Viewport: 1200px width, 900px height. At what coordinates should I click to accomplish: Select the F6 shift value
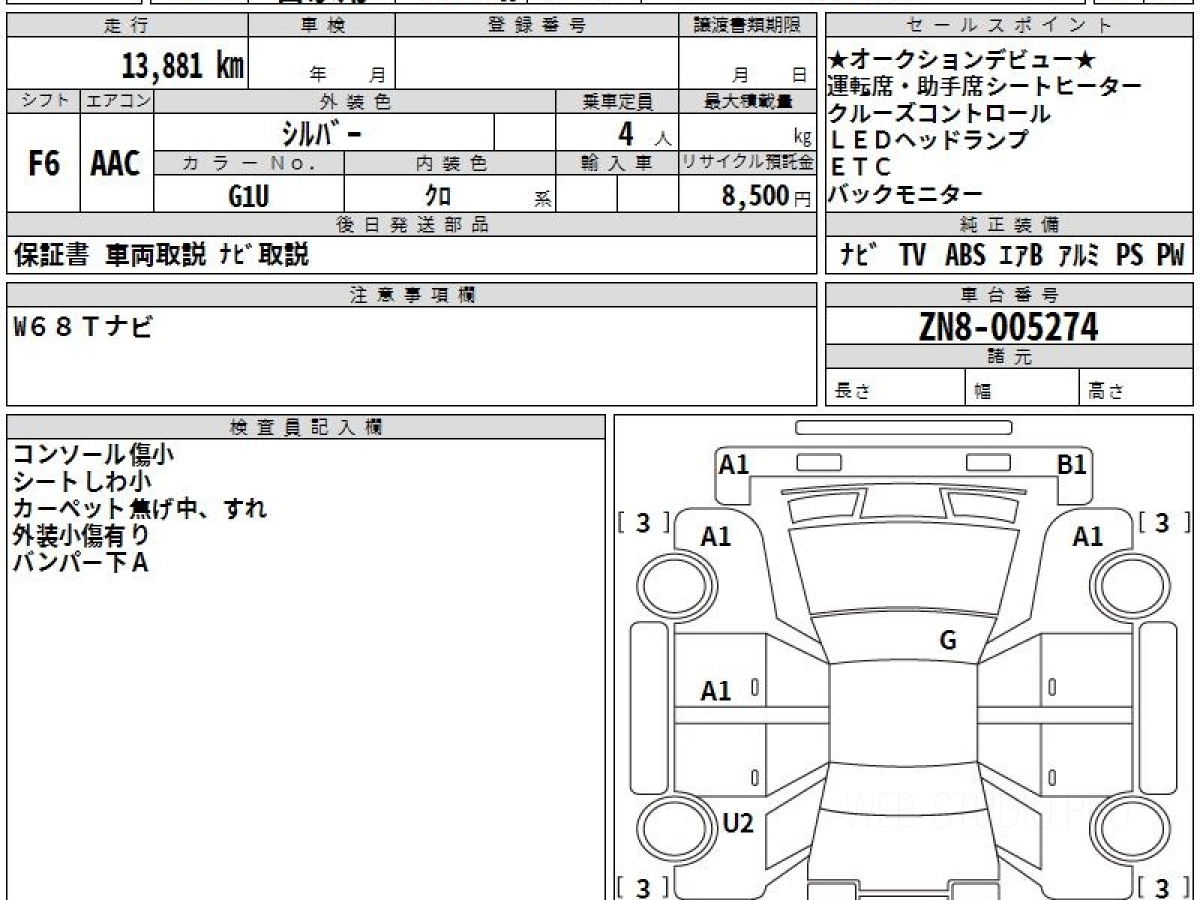tap(43, 164)
